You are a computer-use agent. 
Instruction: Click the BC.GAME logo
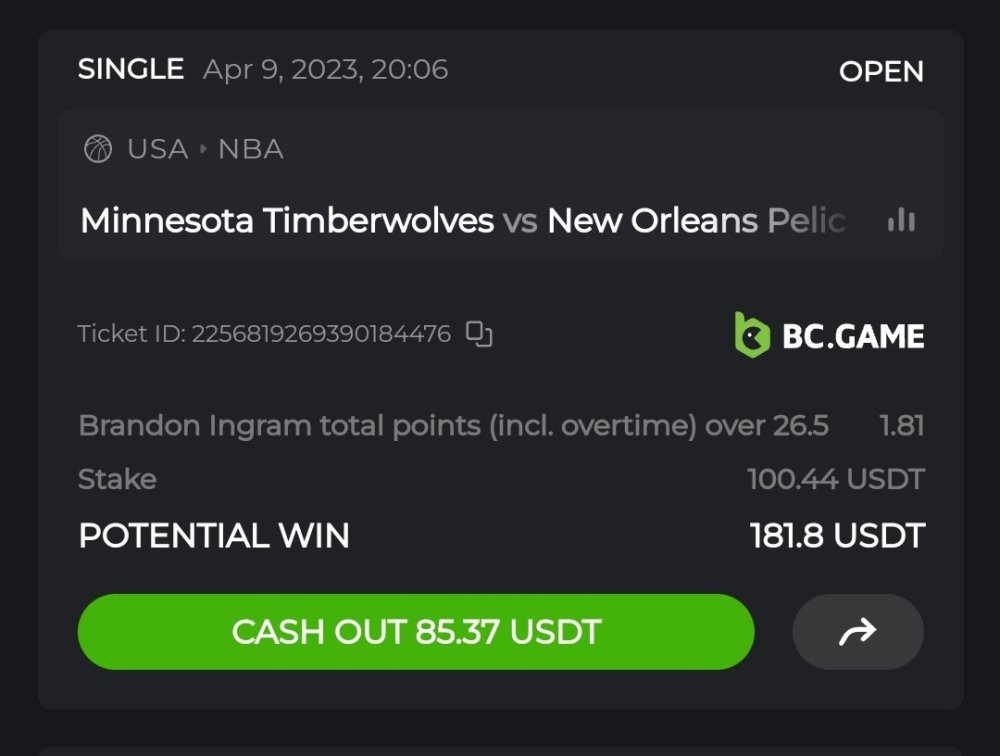829,335
